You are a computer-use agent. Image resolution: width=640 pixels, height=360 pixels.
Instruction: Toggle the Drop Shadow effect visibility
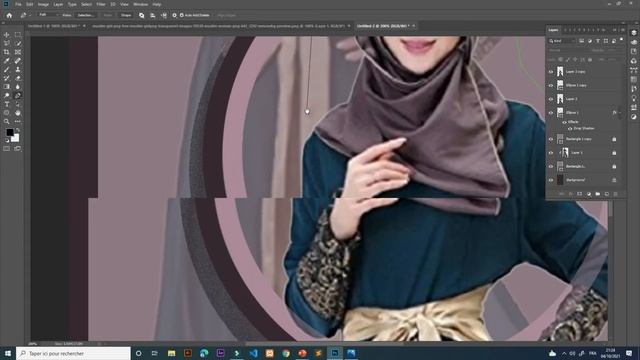(570, 128)
